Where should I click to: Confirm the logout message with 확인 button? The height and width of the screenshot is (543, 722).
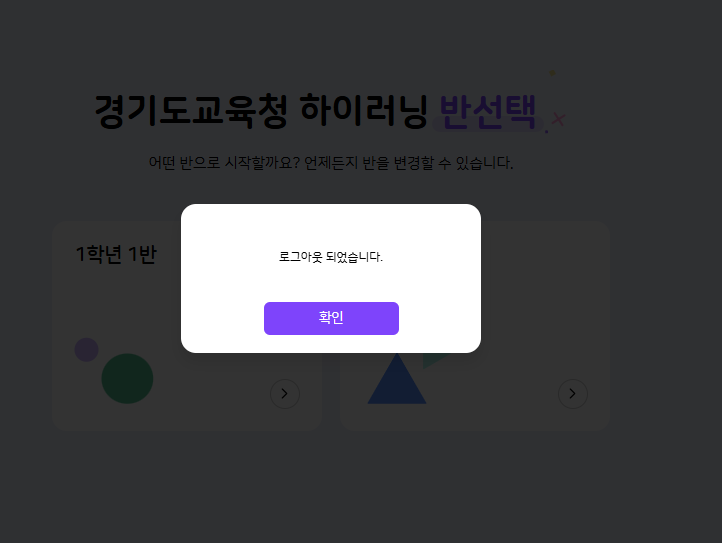coord(331,318)
